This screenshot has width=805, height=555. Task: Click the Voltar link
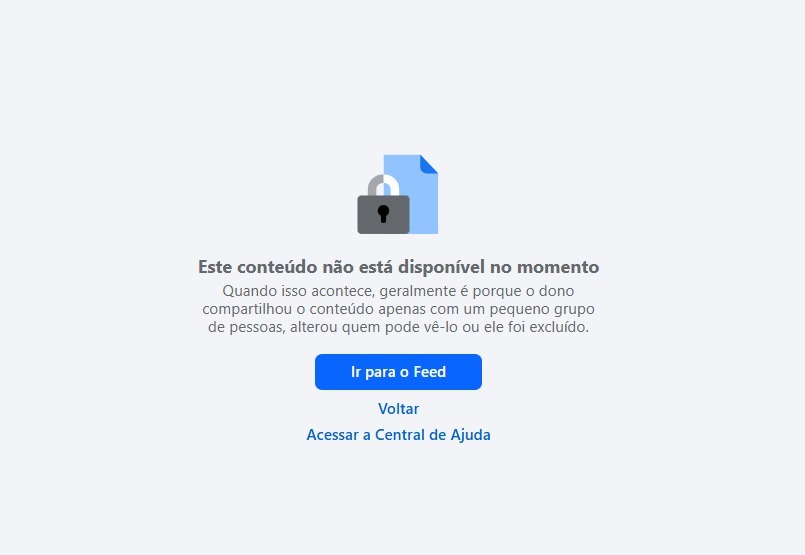[x=398, y=409]
